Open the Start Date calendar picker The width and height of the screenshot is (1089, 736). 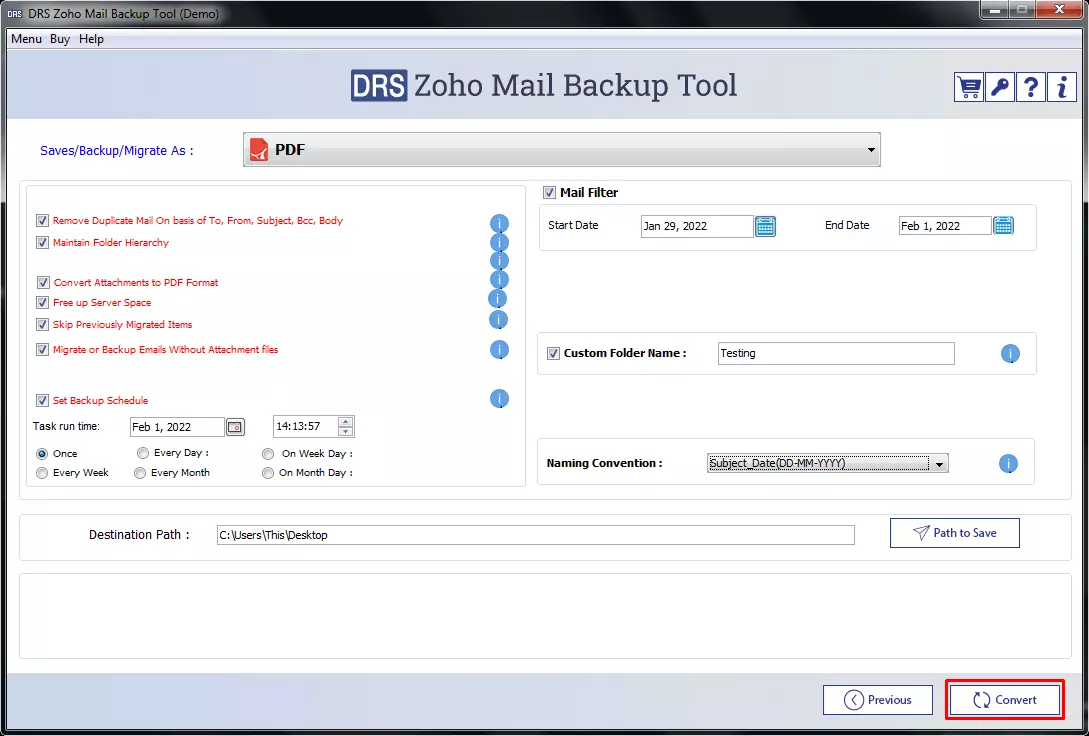point(765,226)
